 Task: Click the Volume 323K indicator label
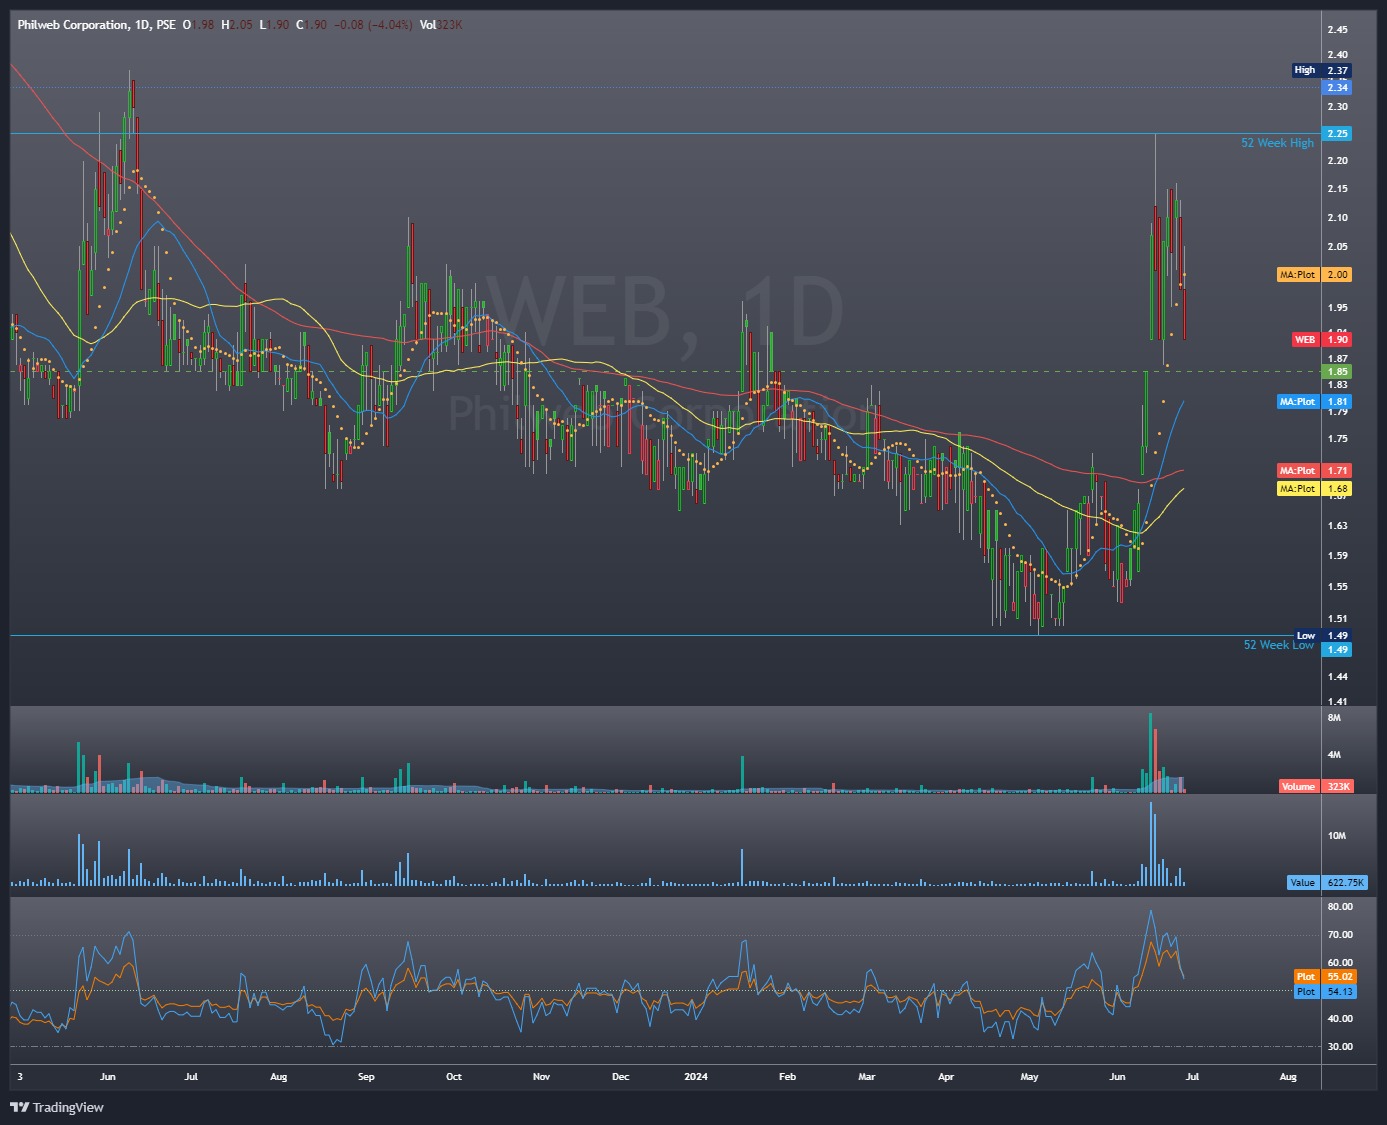(x=1315, y=787)
